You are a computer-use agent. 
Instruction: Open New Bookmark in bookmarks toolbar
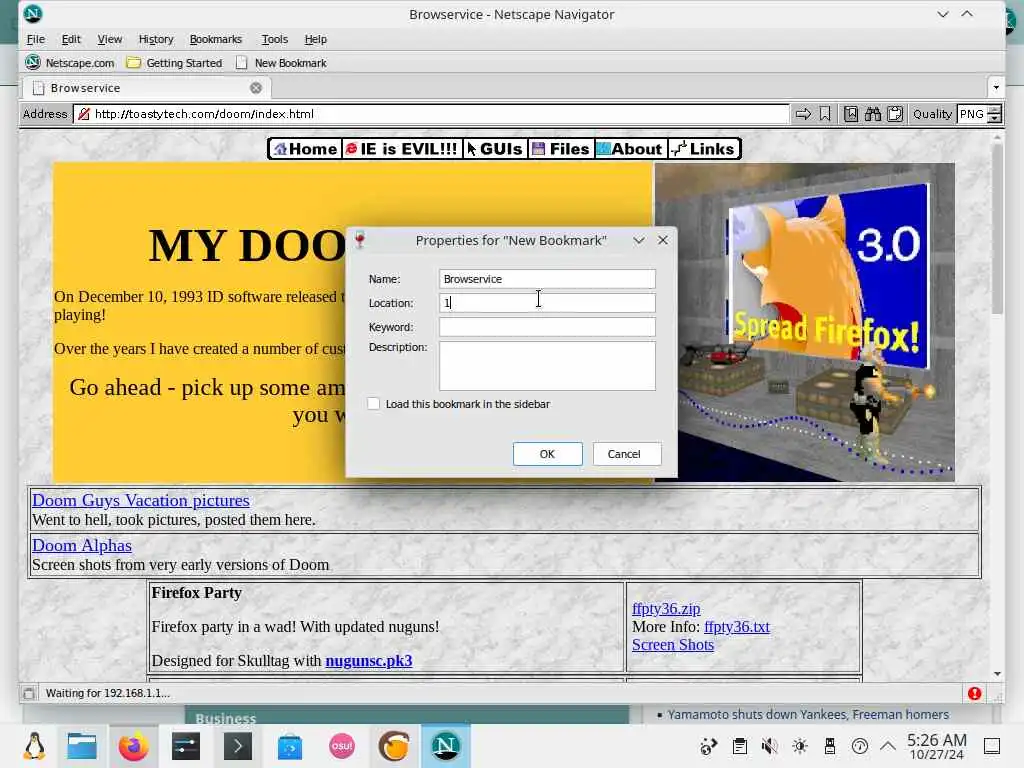click(x=281, y=63)
